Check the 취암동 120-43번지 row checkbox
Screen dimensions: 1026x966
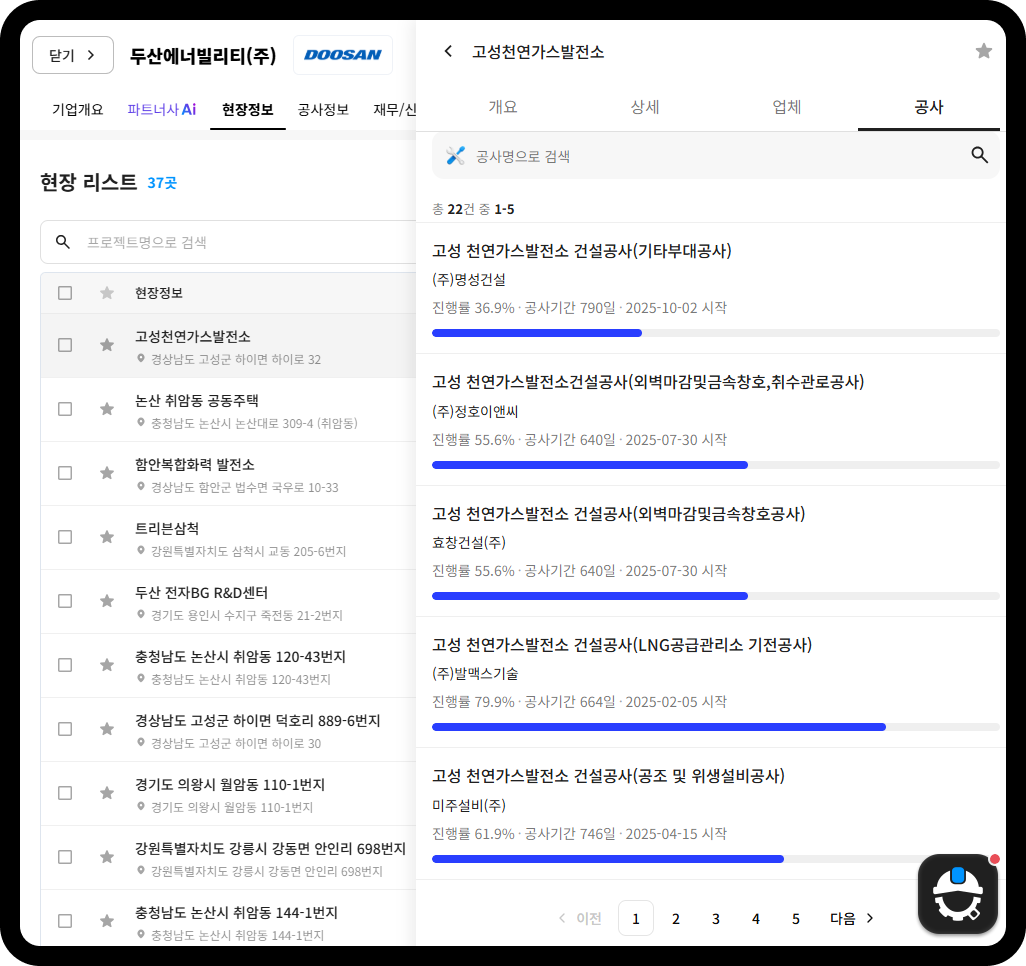click(x=65, y=665)
